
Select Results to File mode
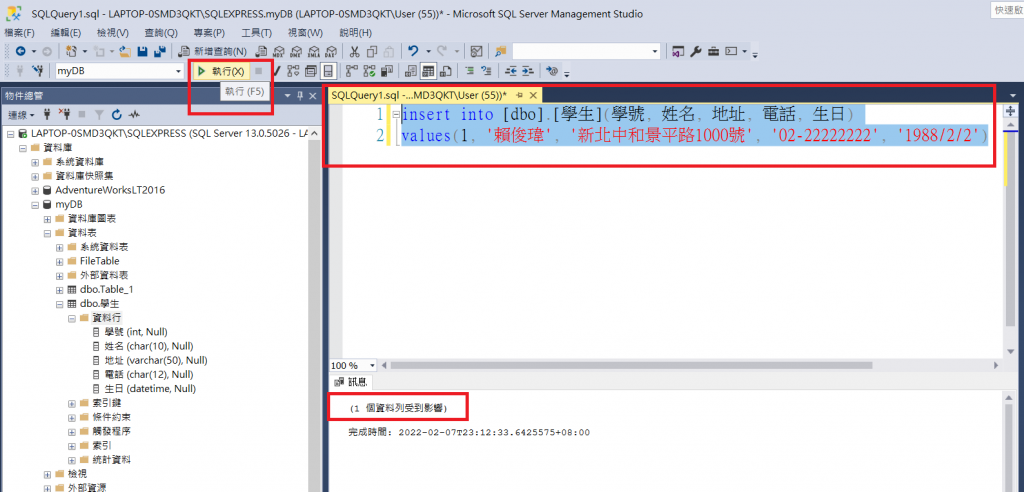446,71
